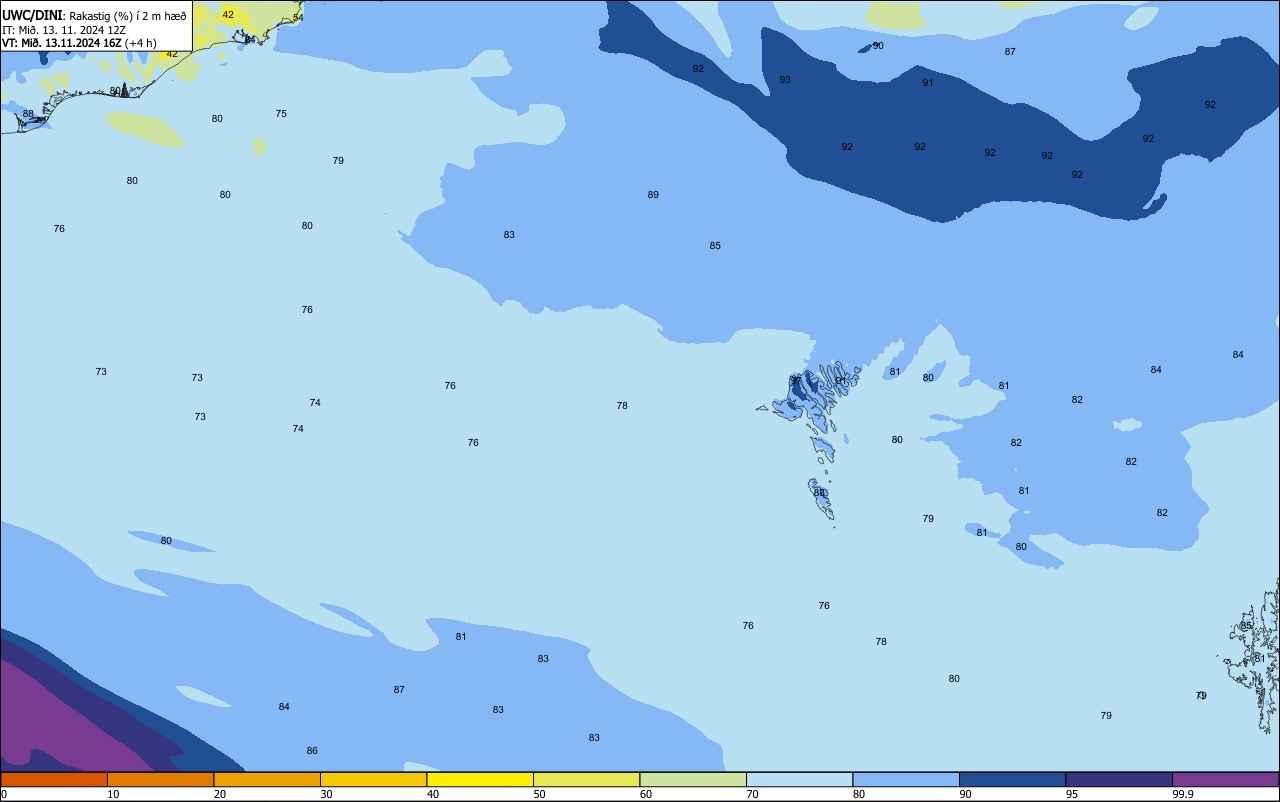This screenshot has width=1280, height=802.
Task: Click the 'VT: Mið. 13.11.2024 16Z (+4 h)' line
Action: coord(79,43)
